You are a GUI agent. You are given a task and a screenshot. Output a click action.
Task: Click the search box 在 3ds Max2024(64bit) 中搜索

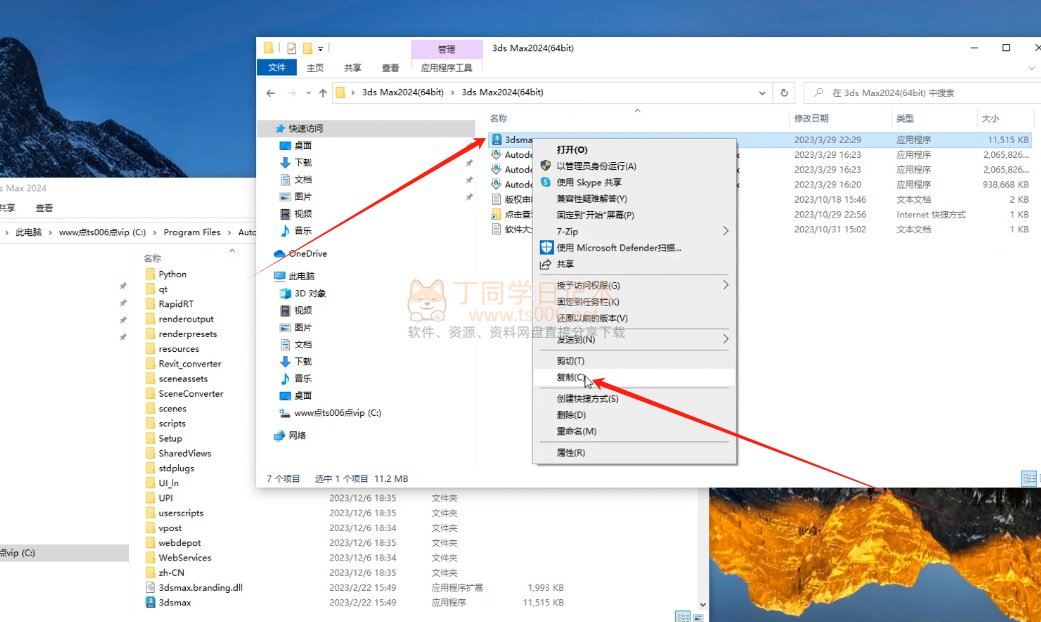click(x=923, y=93)
